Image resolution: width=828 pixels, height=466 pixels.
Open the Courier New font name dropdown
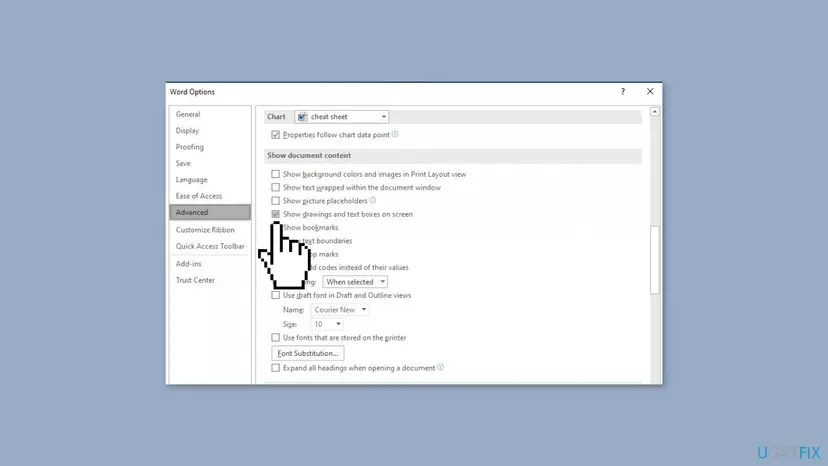pos(340,310)
